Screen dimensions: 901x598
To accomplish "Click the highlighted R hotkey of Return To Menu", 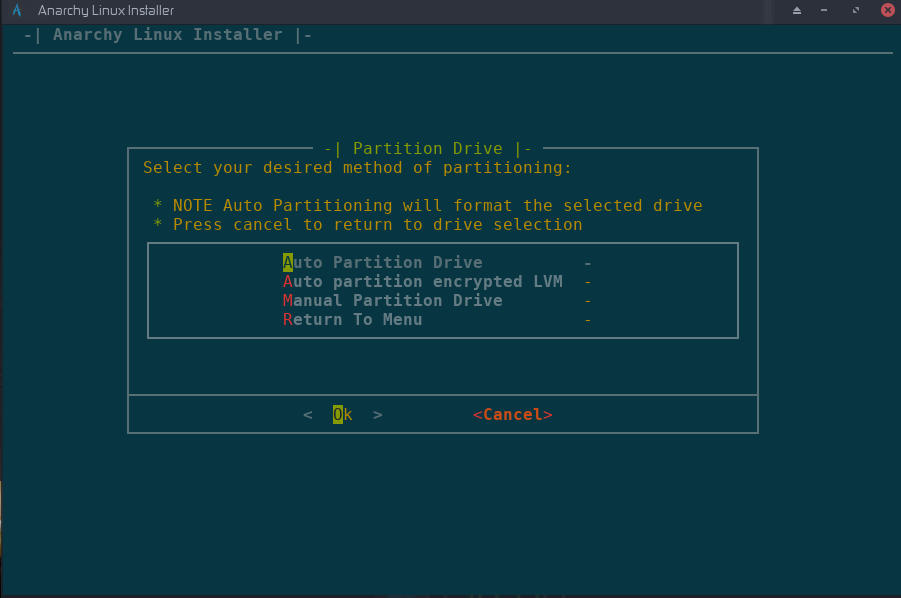I will coord(288,319).
